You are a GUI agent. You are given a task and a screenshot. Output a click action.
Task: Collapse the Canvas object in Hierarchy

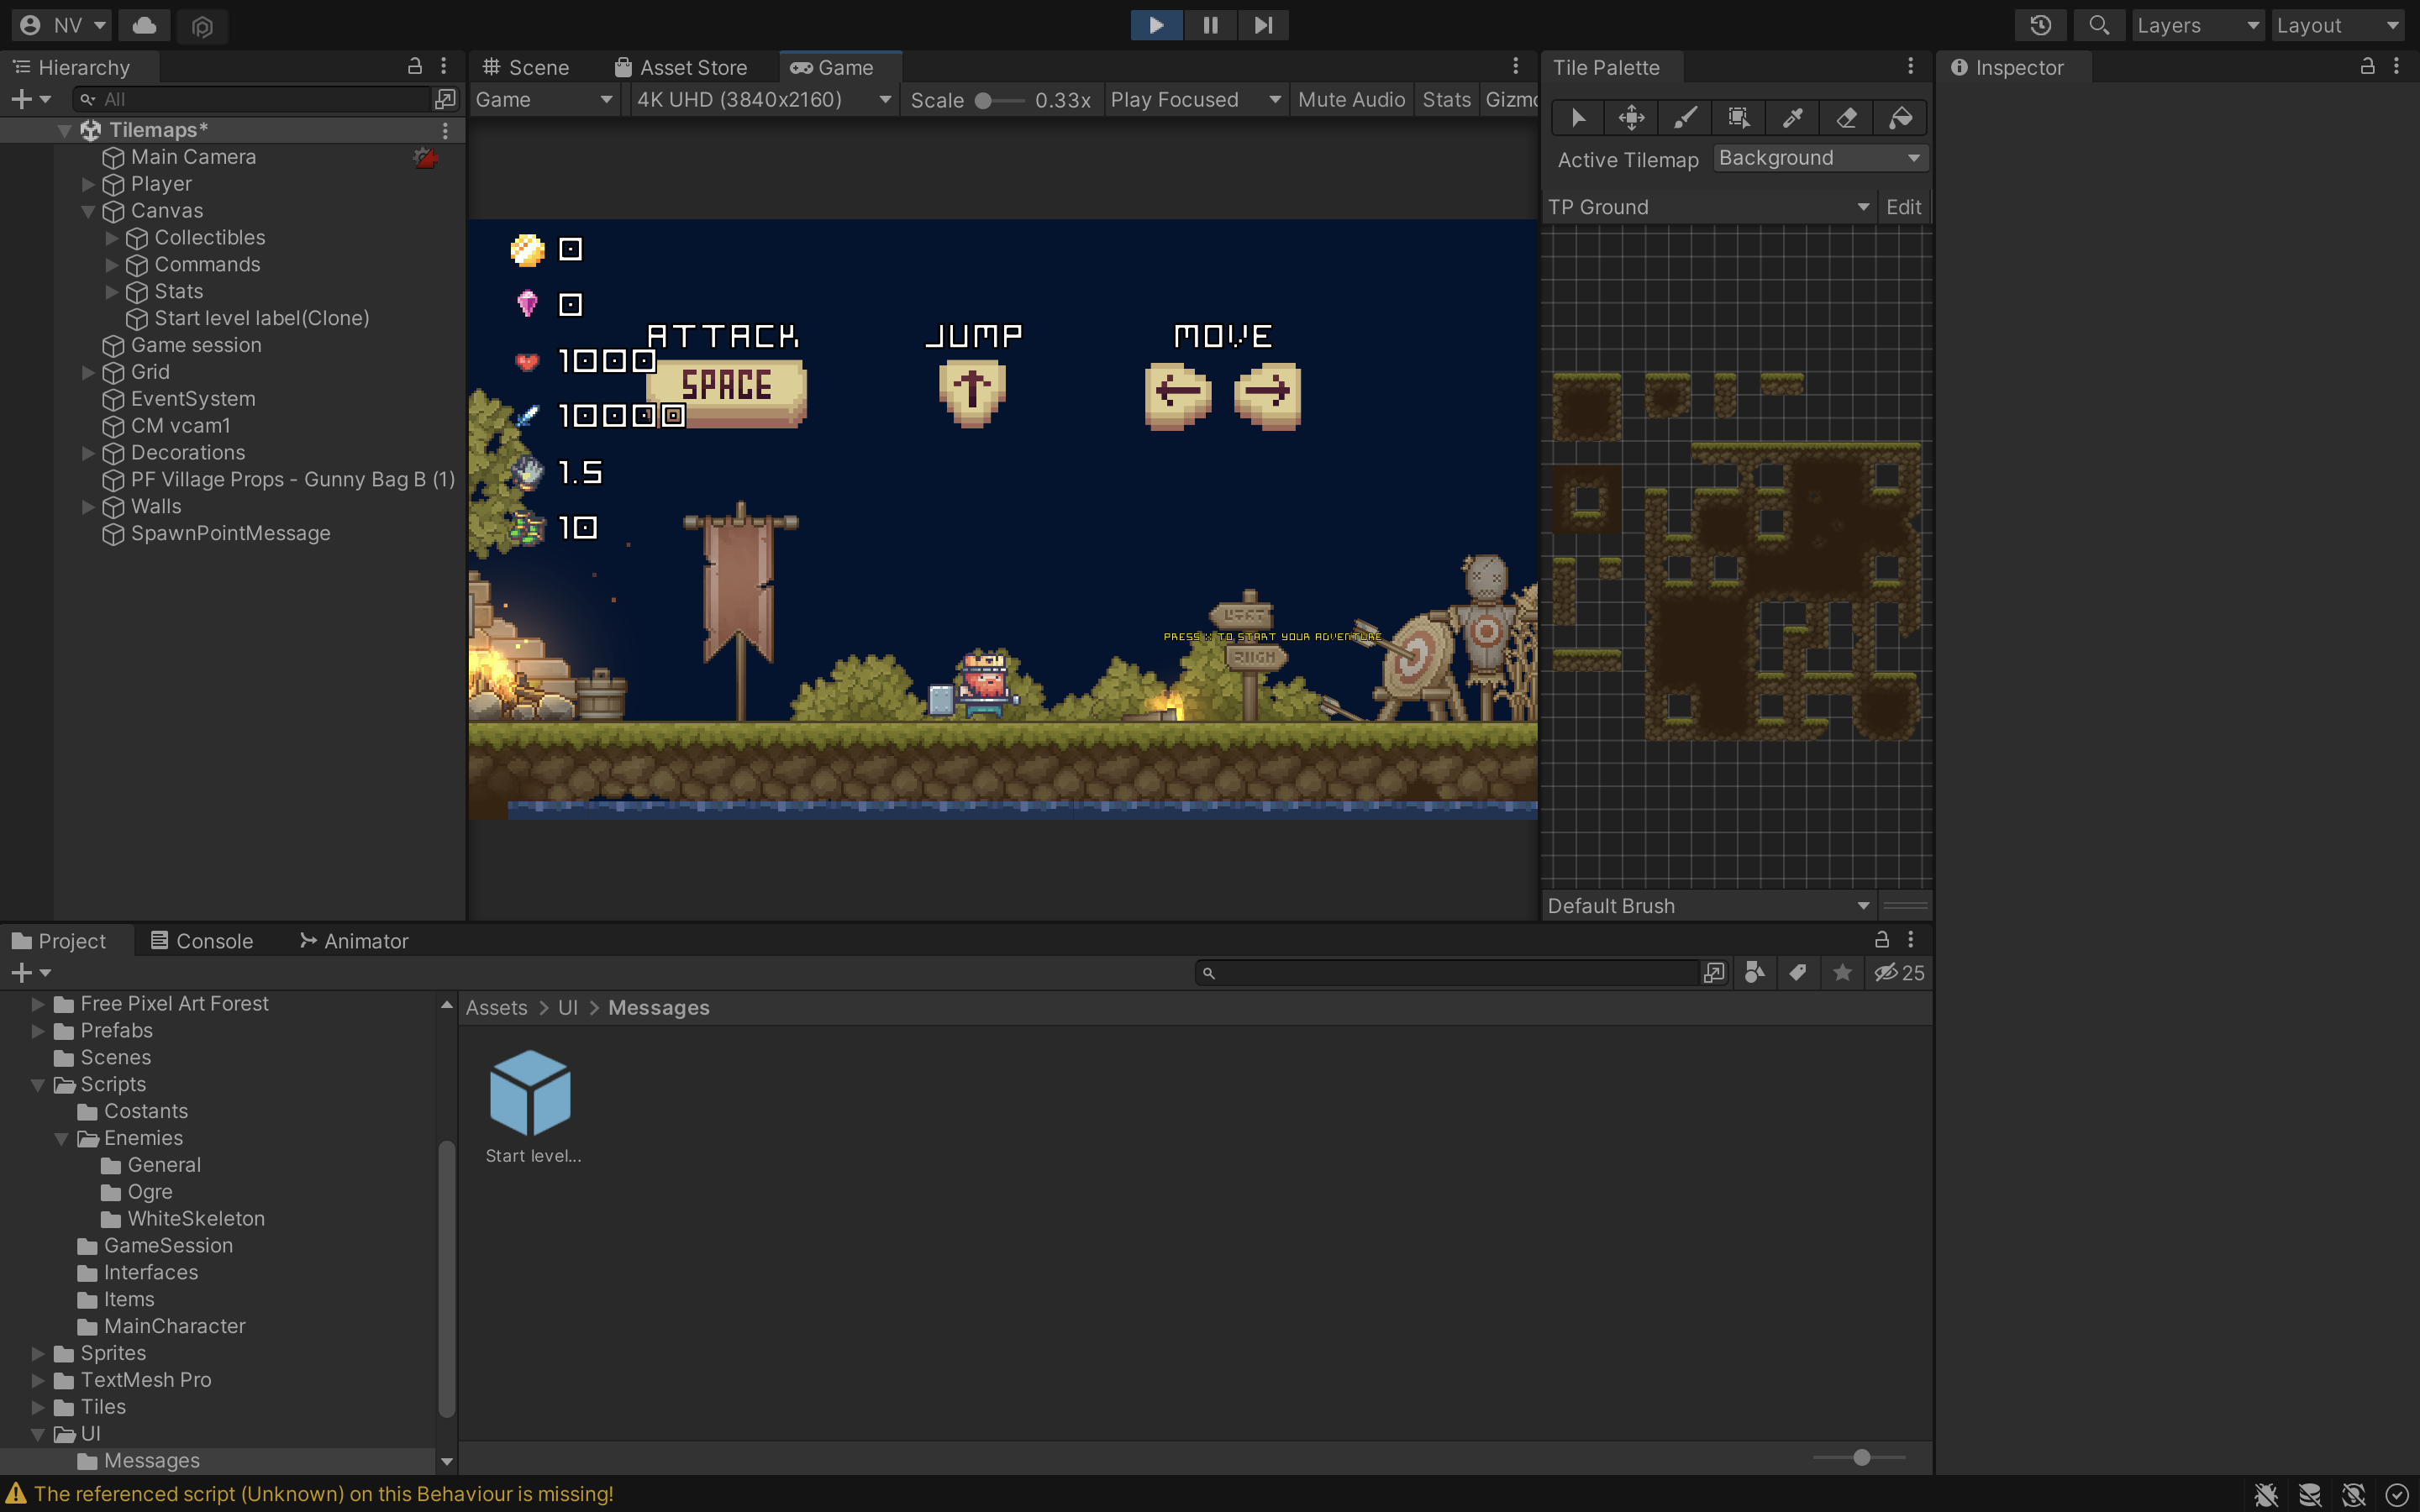[x=88, y=211]
